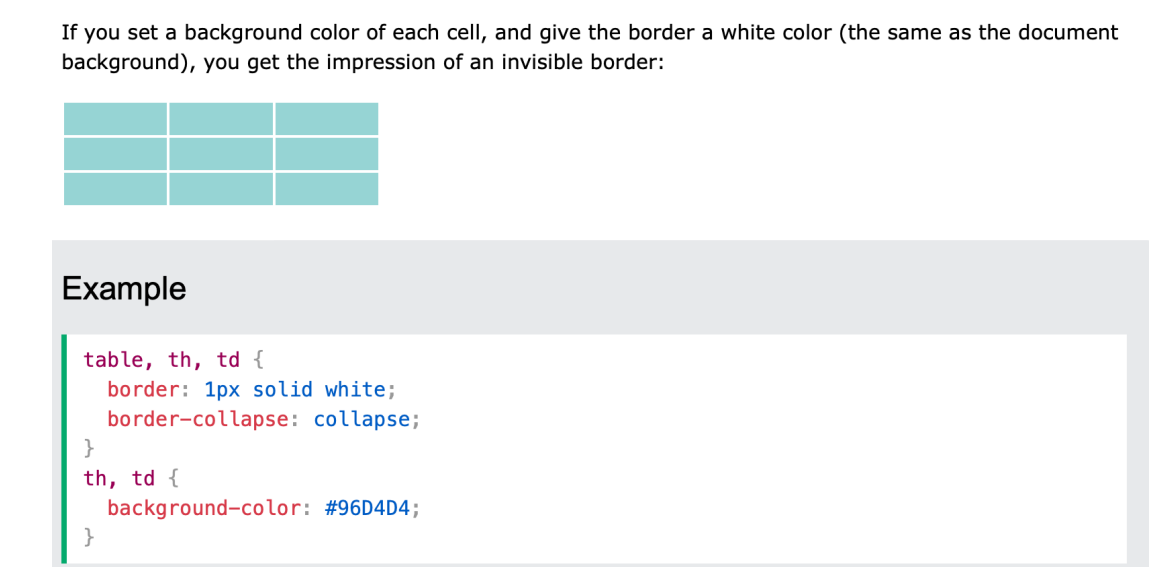Image resolution: width=1167 pixels, height=567 pixels.
Task: Click the final closing brace in the code
Action: click(x=89, y=536)
